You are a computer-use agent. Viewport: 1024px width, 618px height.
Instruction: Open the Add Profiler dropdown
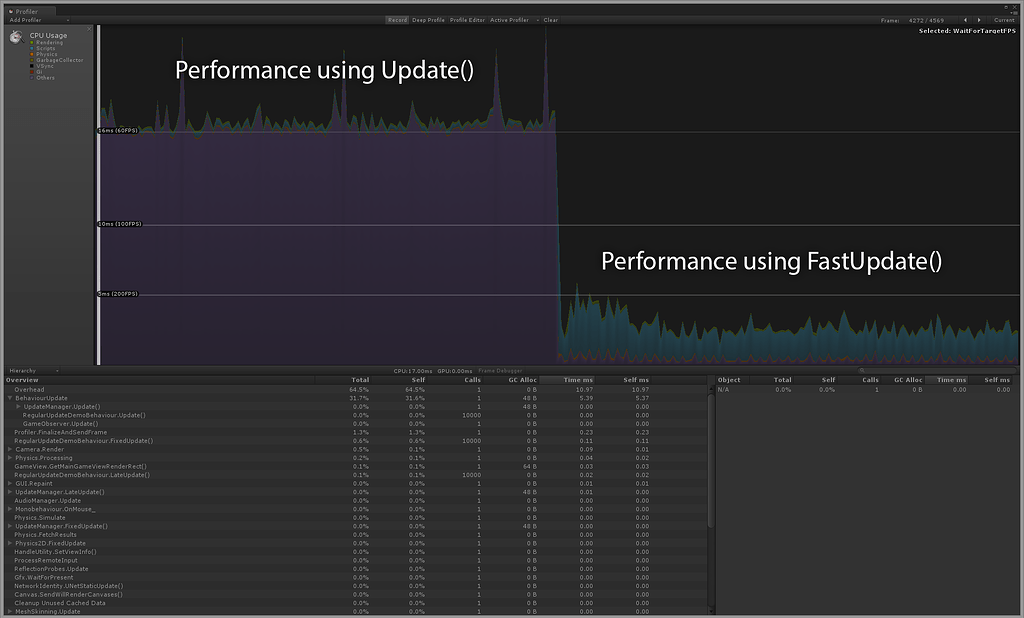coord(38,20)
